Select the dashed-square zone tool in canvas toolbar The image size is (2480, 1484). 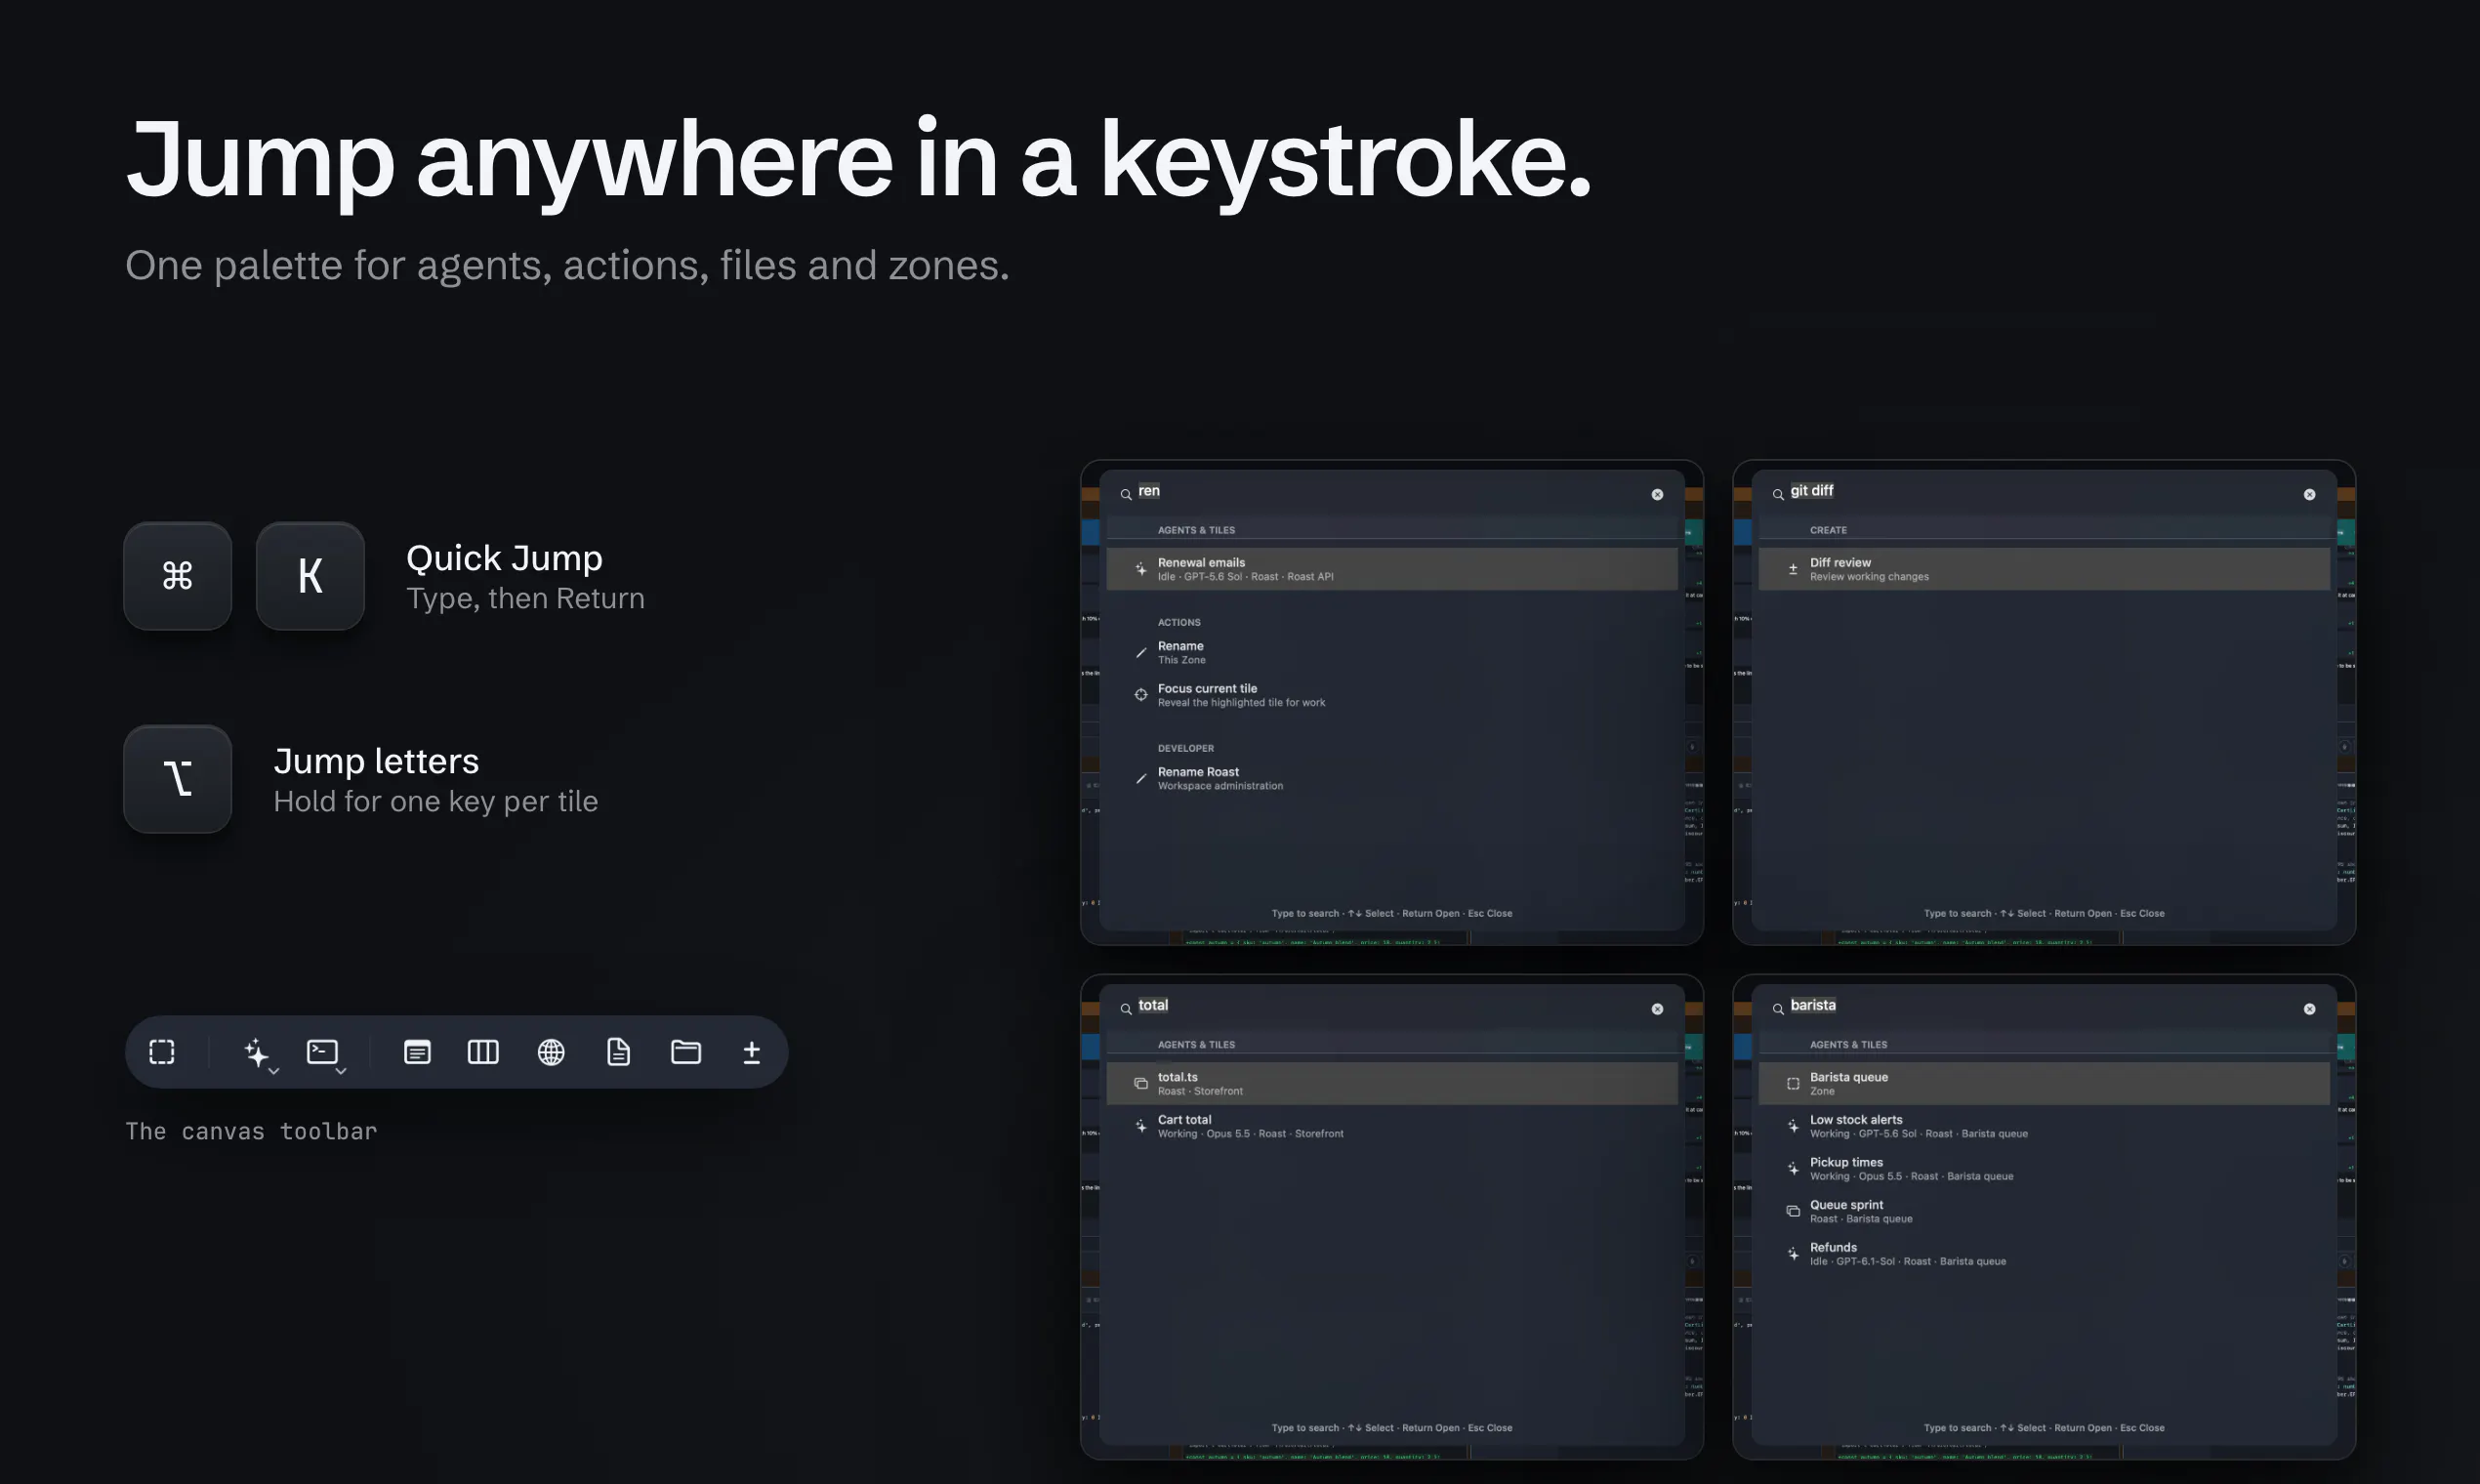[162, 1052]
